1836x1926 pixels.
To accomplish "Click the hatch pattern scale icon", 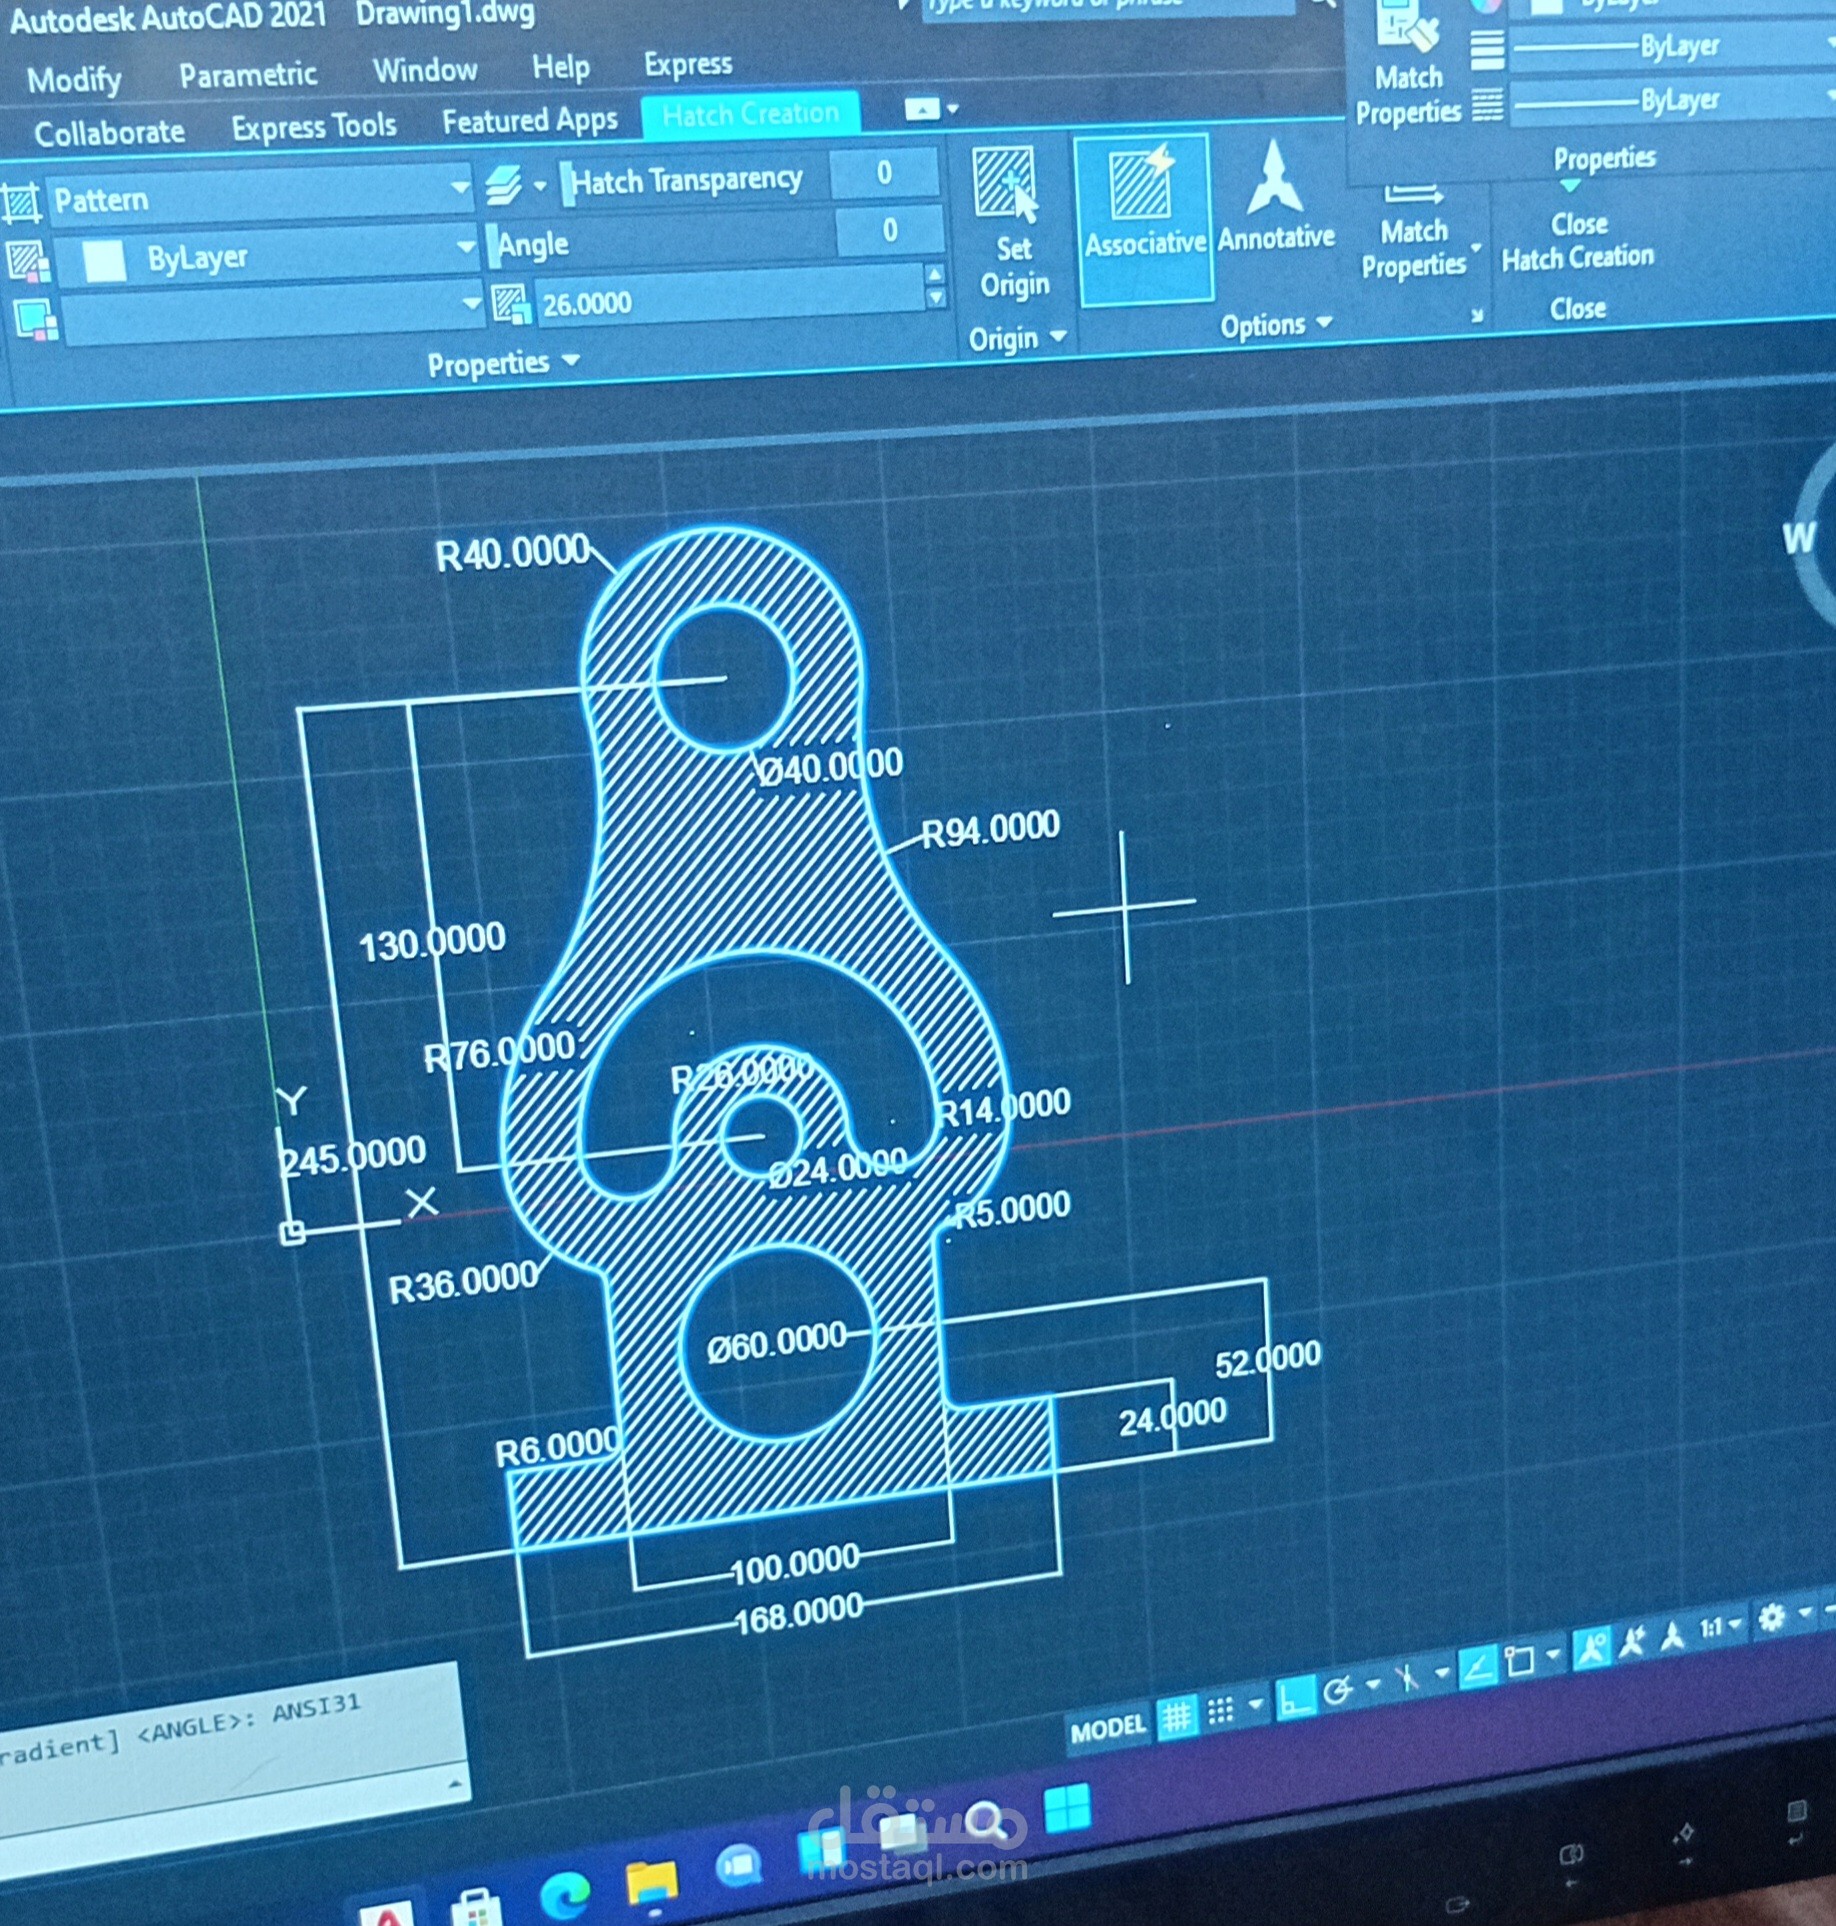I will click(x=511, y=304).
